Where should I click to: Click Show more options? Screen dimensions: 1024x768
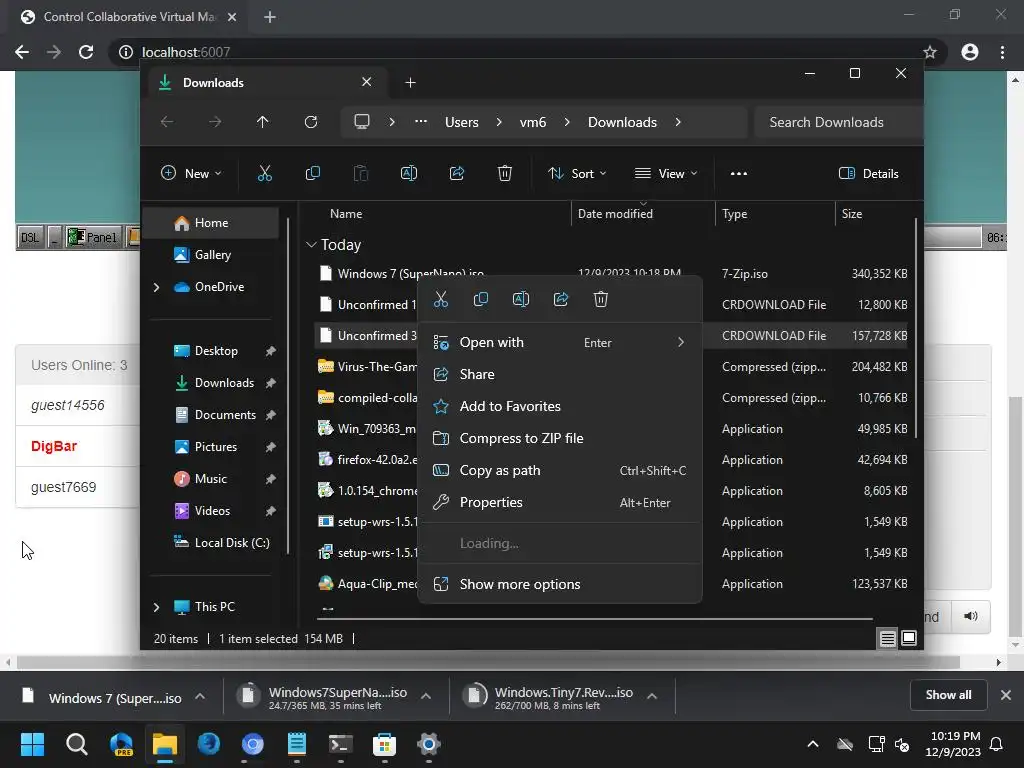[560, 584]
